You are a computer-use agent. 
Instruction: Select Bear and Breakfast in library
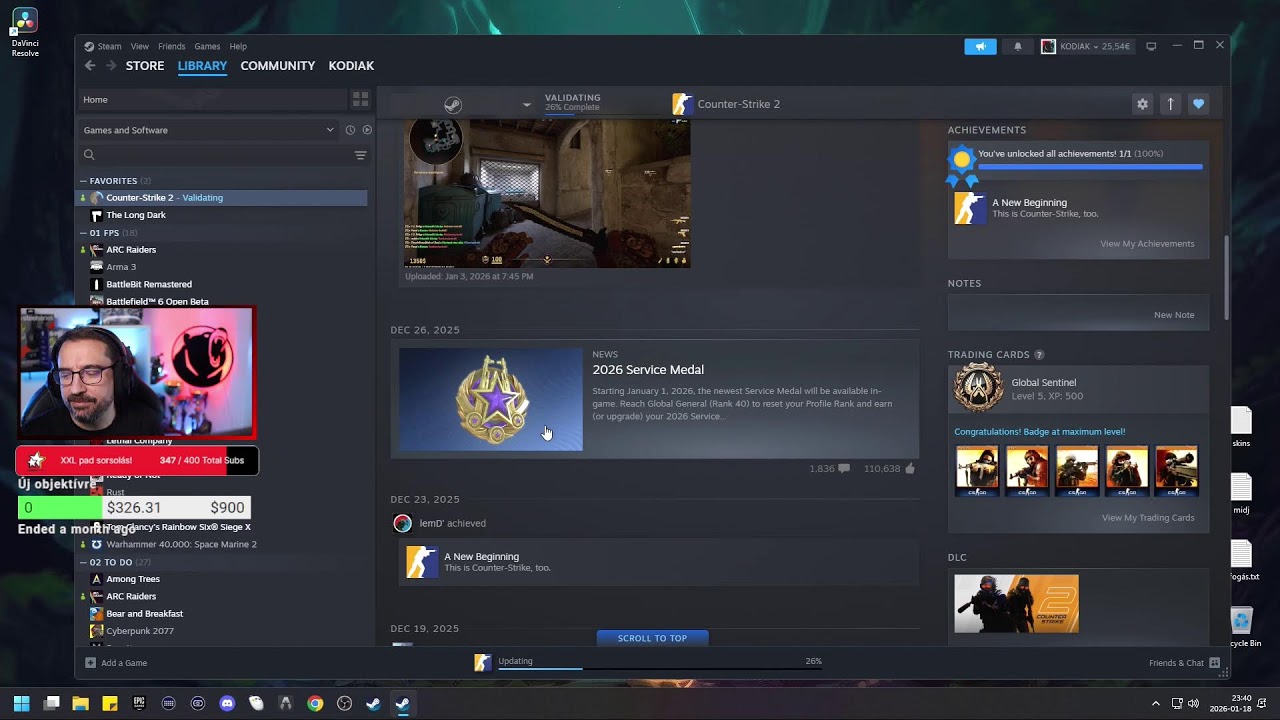click(x=145, y=614)
